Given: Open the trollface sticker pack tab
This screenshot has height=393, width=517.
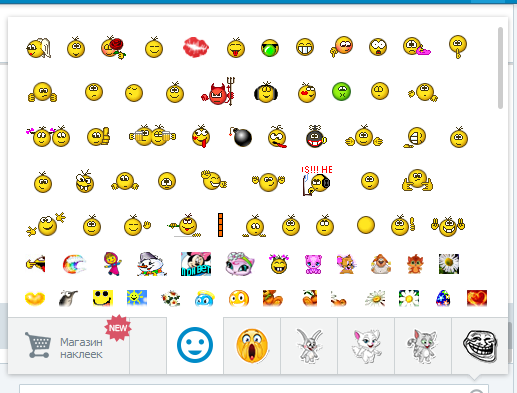Looking at the screenshot, I should [x=480, y=346].
